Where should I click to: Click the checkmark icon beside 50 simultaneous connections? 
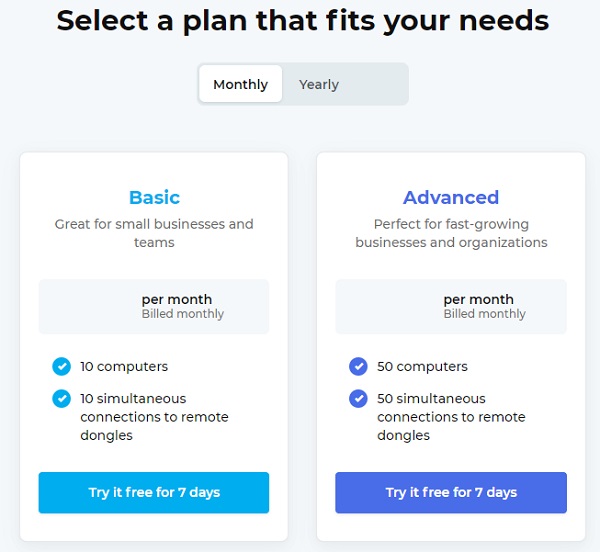(358, 399)
